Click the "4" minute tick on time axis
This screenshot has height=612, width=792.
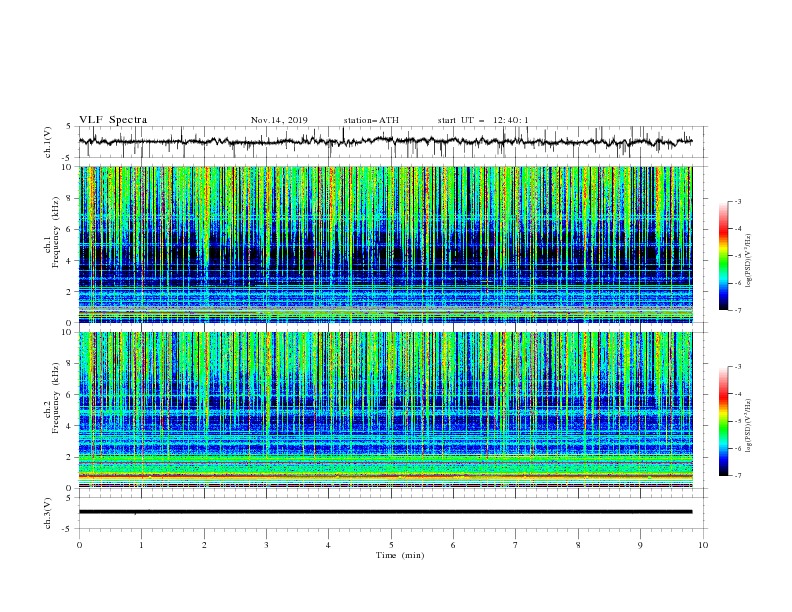click(328, 545)
